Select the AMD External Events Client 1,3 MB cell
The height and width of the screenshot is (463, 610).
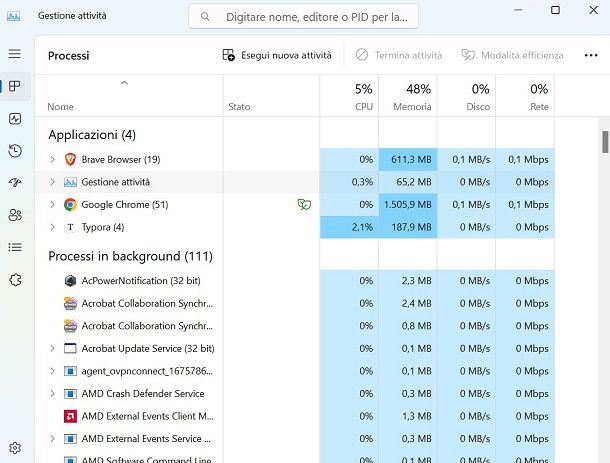pos(408,416)
